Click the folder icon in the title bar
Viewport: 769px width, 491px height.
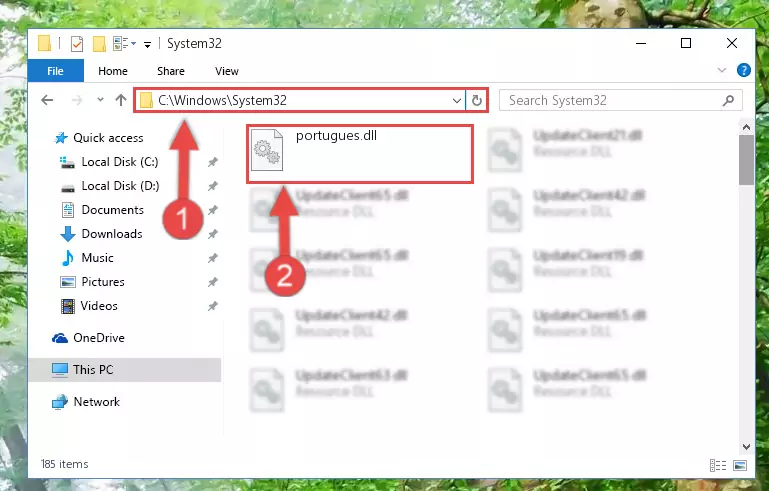[x=44, y=44]
